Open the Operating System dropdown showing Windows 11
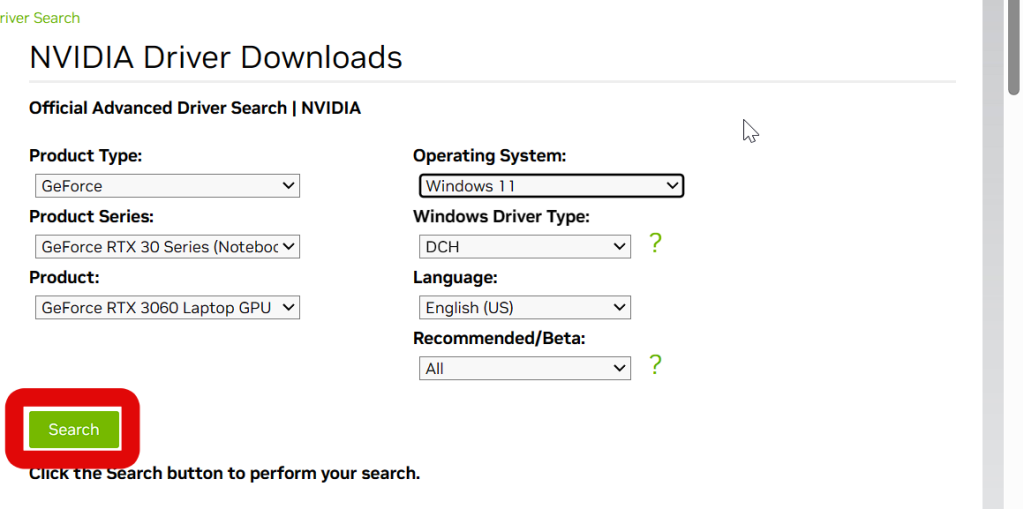Screen dimensions: 1024x509 pyautogui.click(x=550, y=186)
